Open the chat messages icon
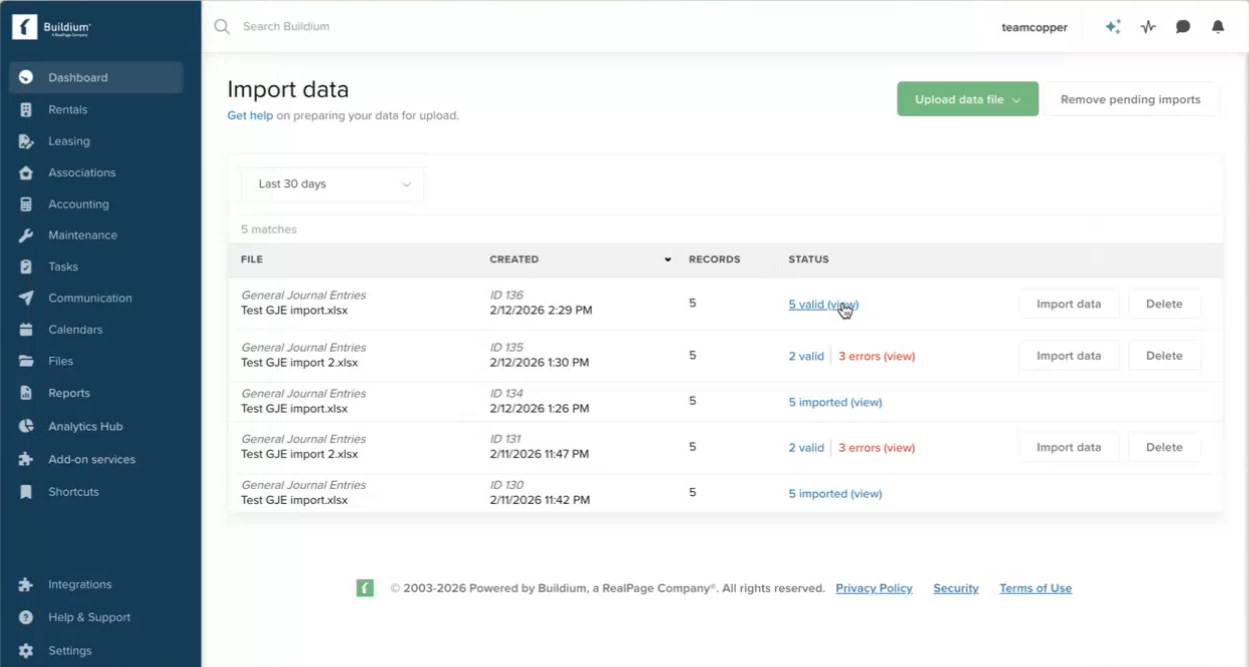The width and height of the screenshot is (1249, 667). (1183, 27)
